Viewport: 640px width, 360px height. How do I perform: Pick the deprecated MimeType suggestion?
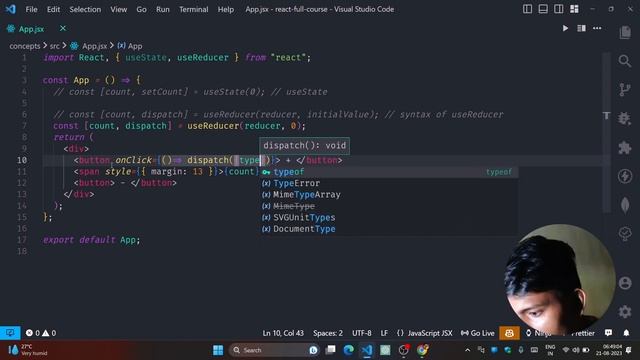coord(389,206)
